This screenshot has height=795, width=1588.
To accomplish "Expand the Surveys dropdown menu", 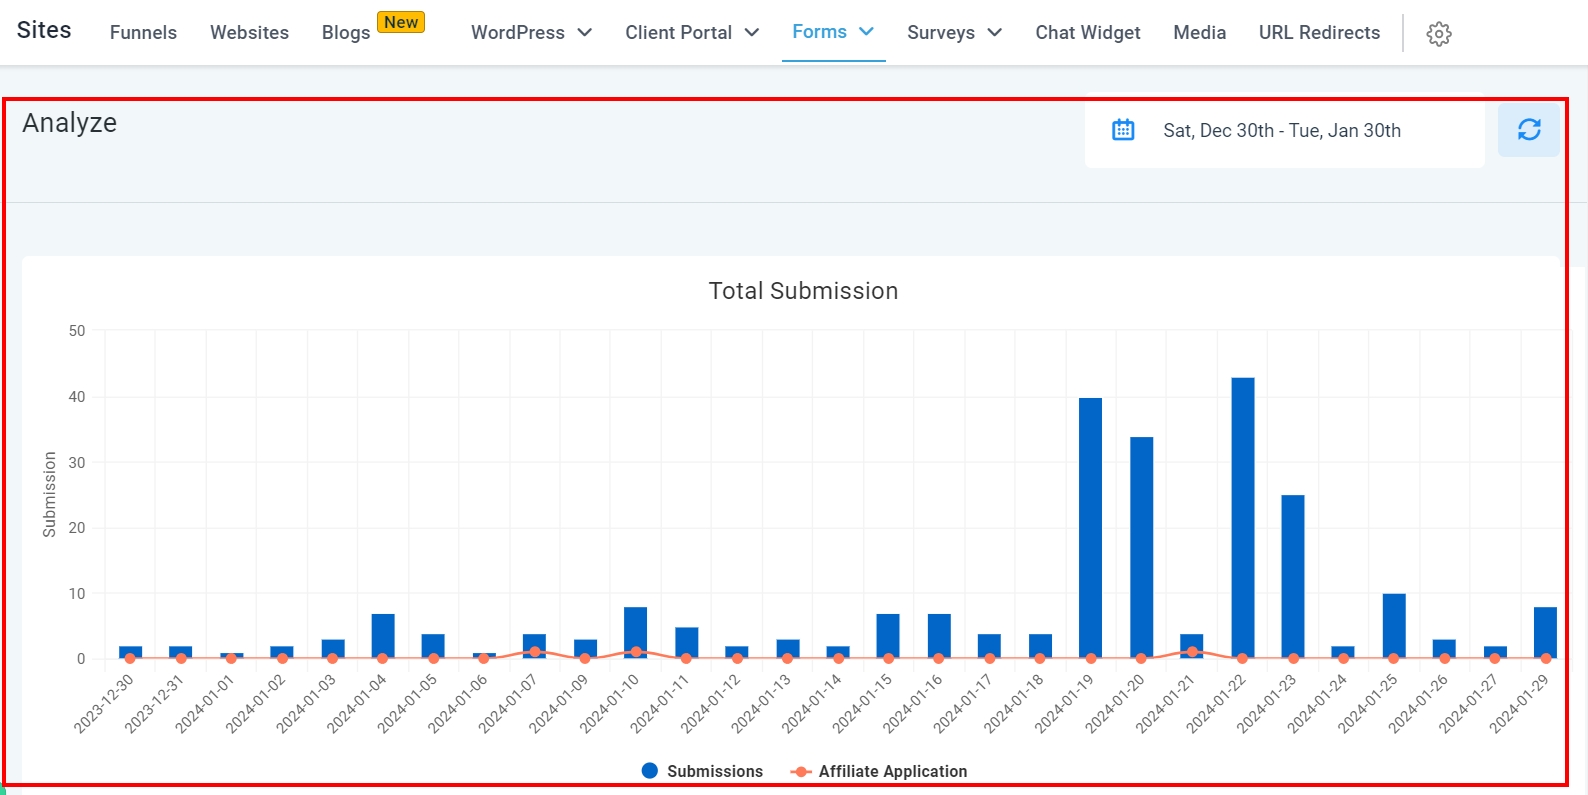I will 953,33.
